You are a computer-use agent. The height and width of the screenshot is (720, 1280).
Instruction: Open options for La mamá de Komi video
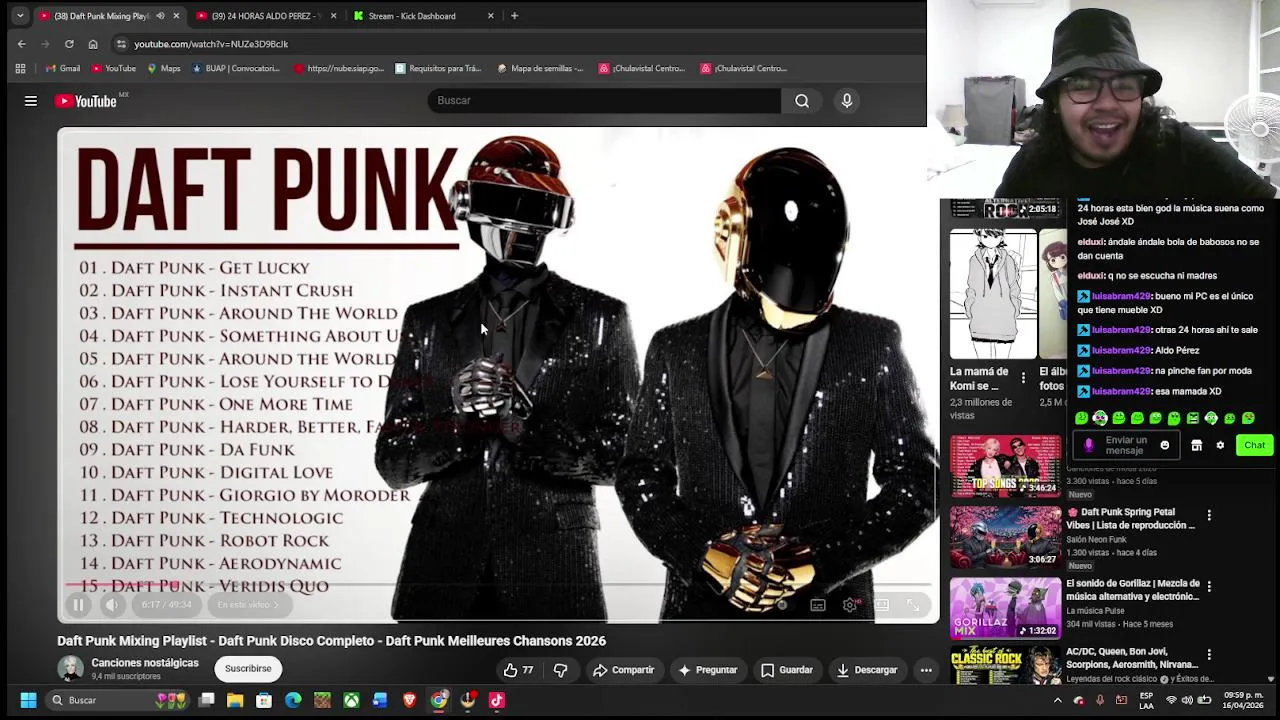click(1023, 378)
